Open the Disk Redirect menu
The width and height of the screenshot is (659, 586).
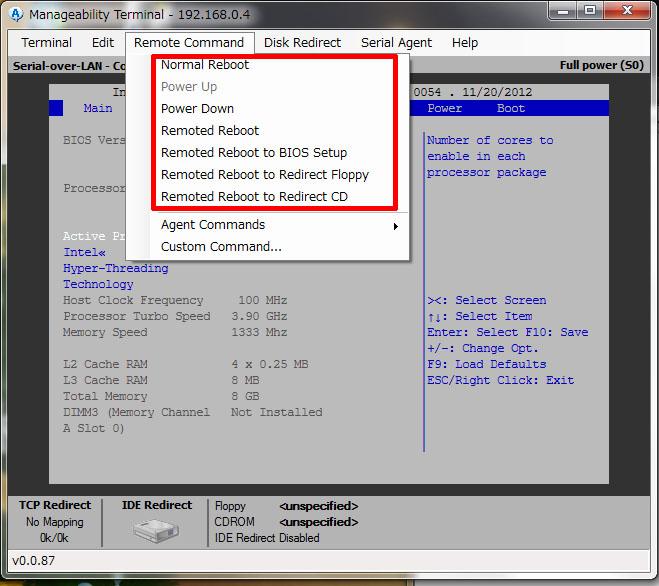pos(302,42)
